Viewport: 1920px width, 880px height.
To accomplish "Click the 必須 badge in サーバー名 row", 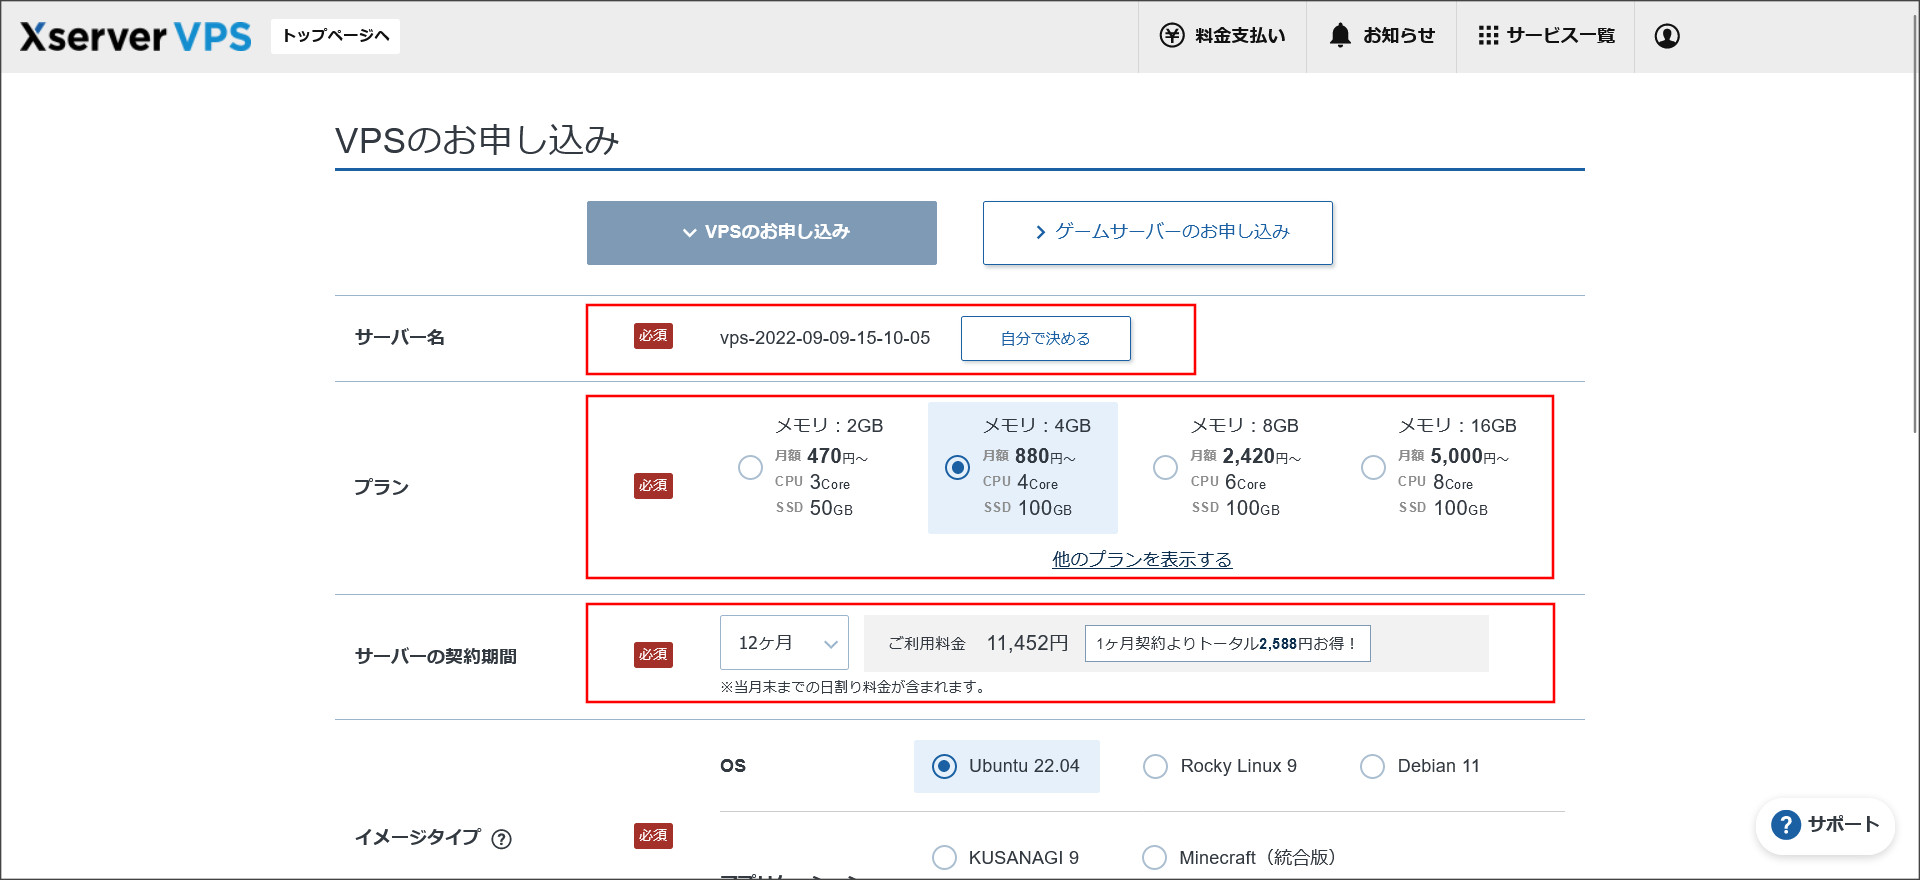I will (653, 336).
